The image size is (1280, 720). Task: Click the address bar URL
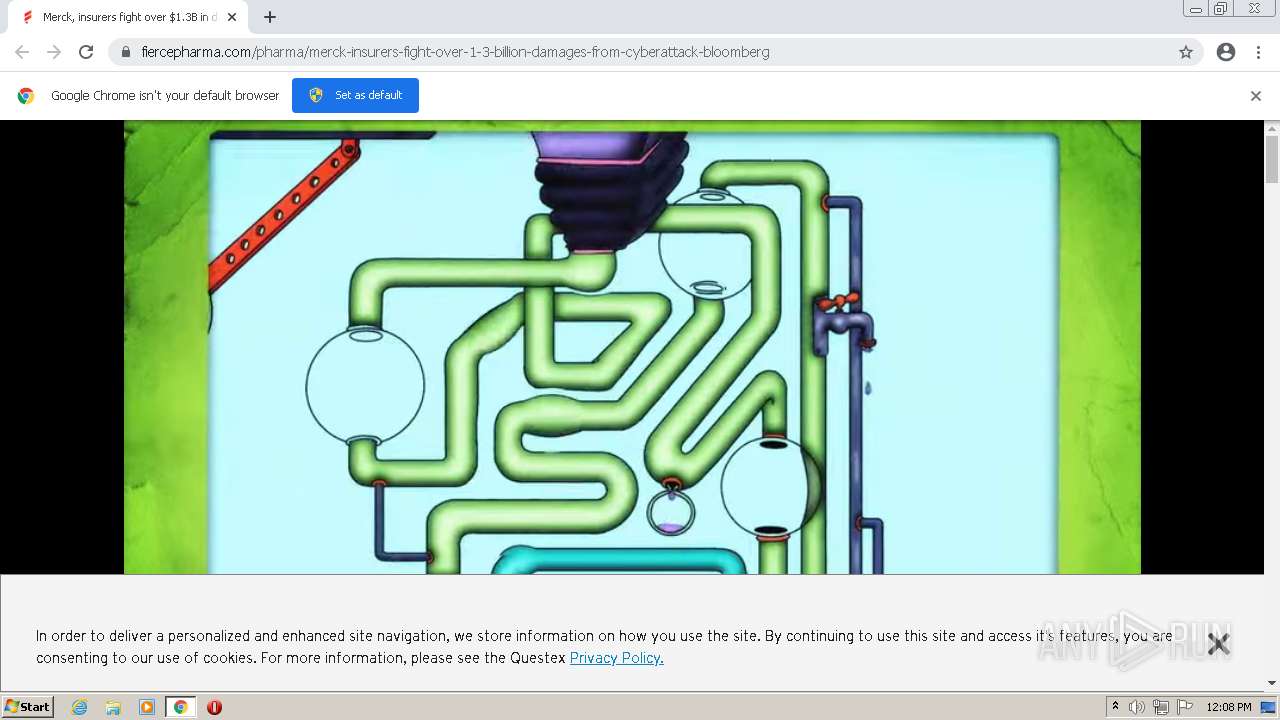point(455,52)
